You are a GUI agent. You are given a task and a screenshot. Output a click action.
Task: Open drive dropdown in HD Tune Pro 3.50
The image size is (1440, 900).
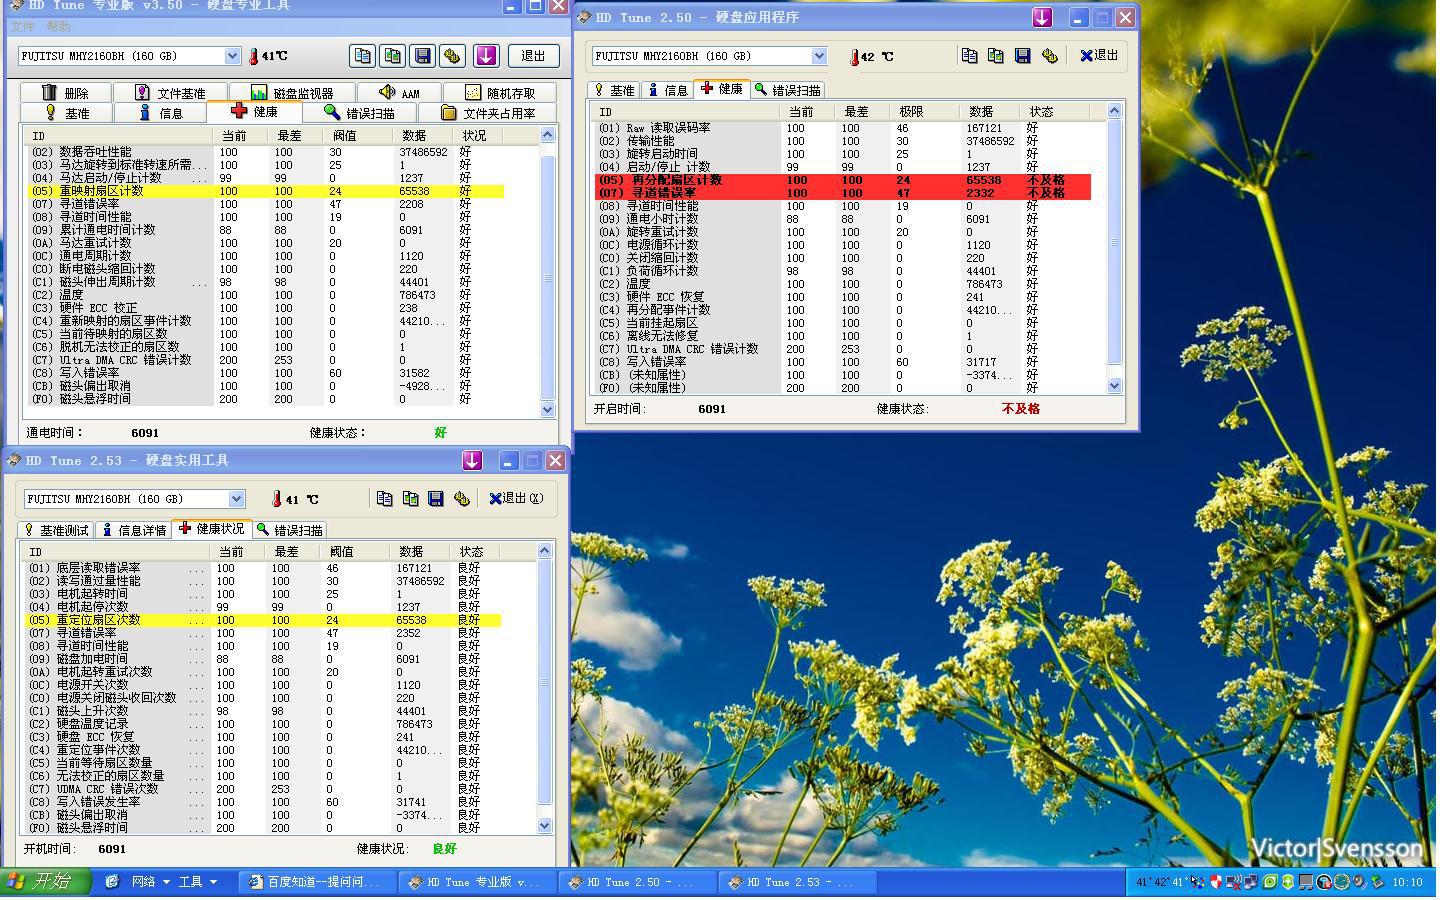tap(233, 56)
